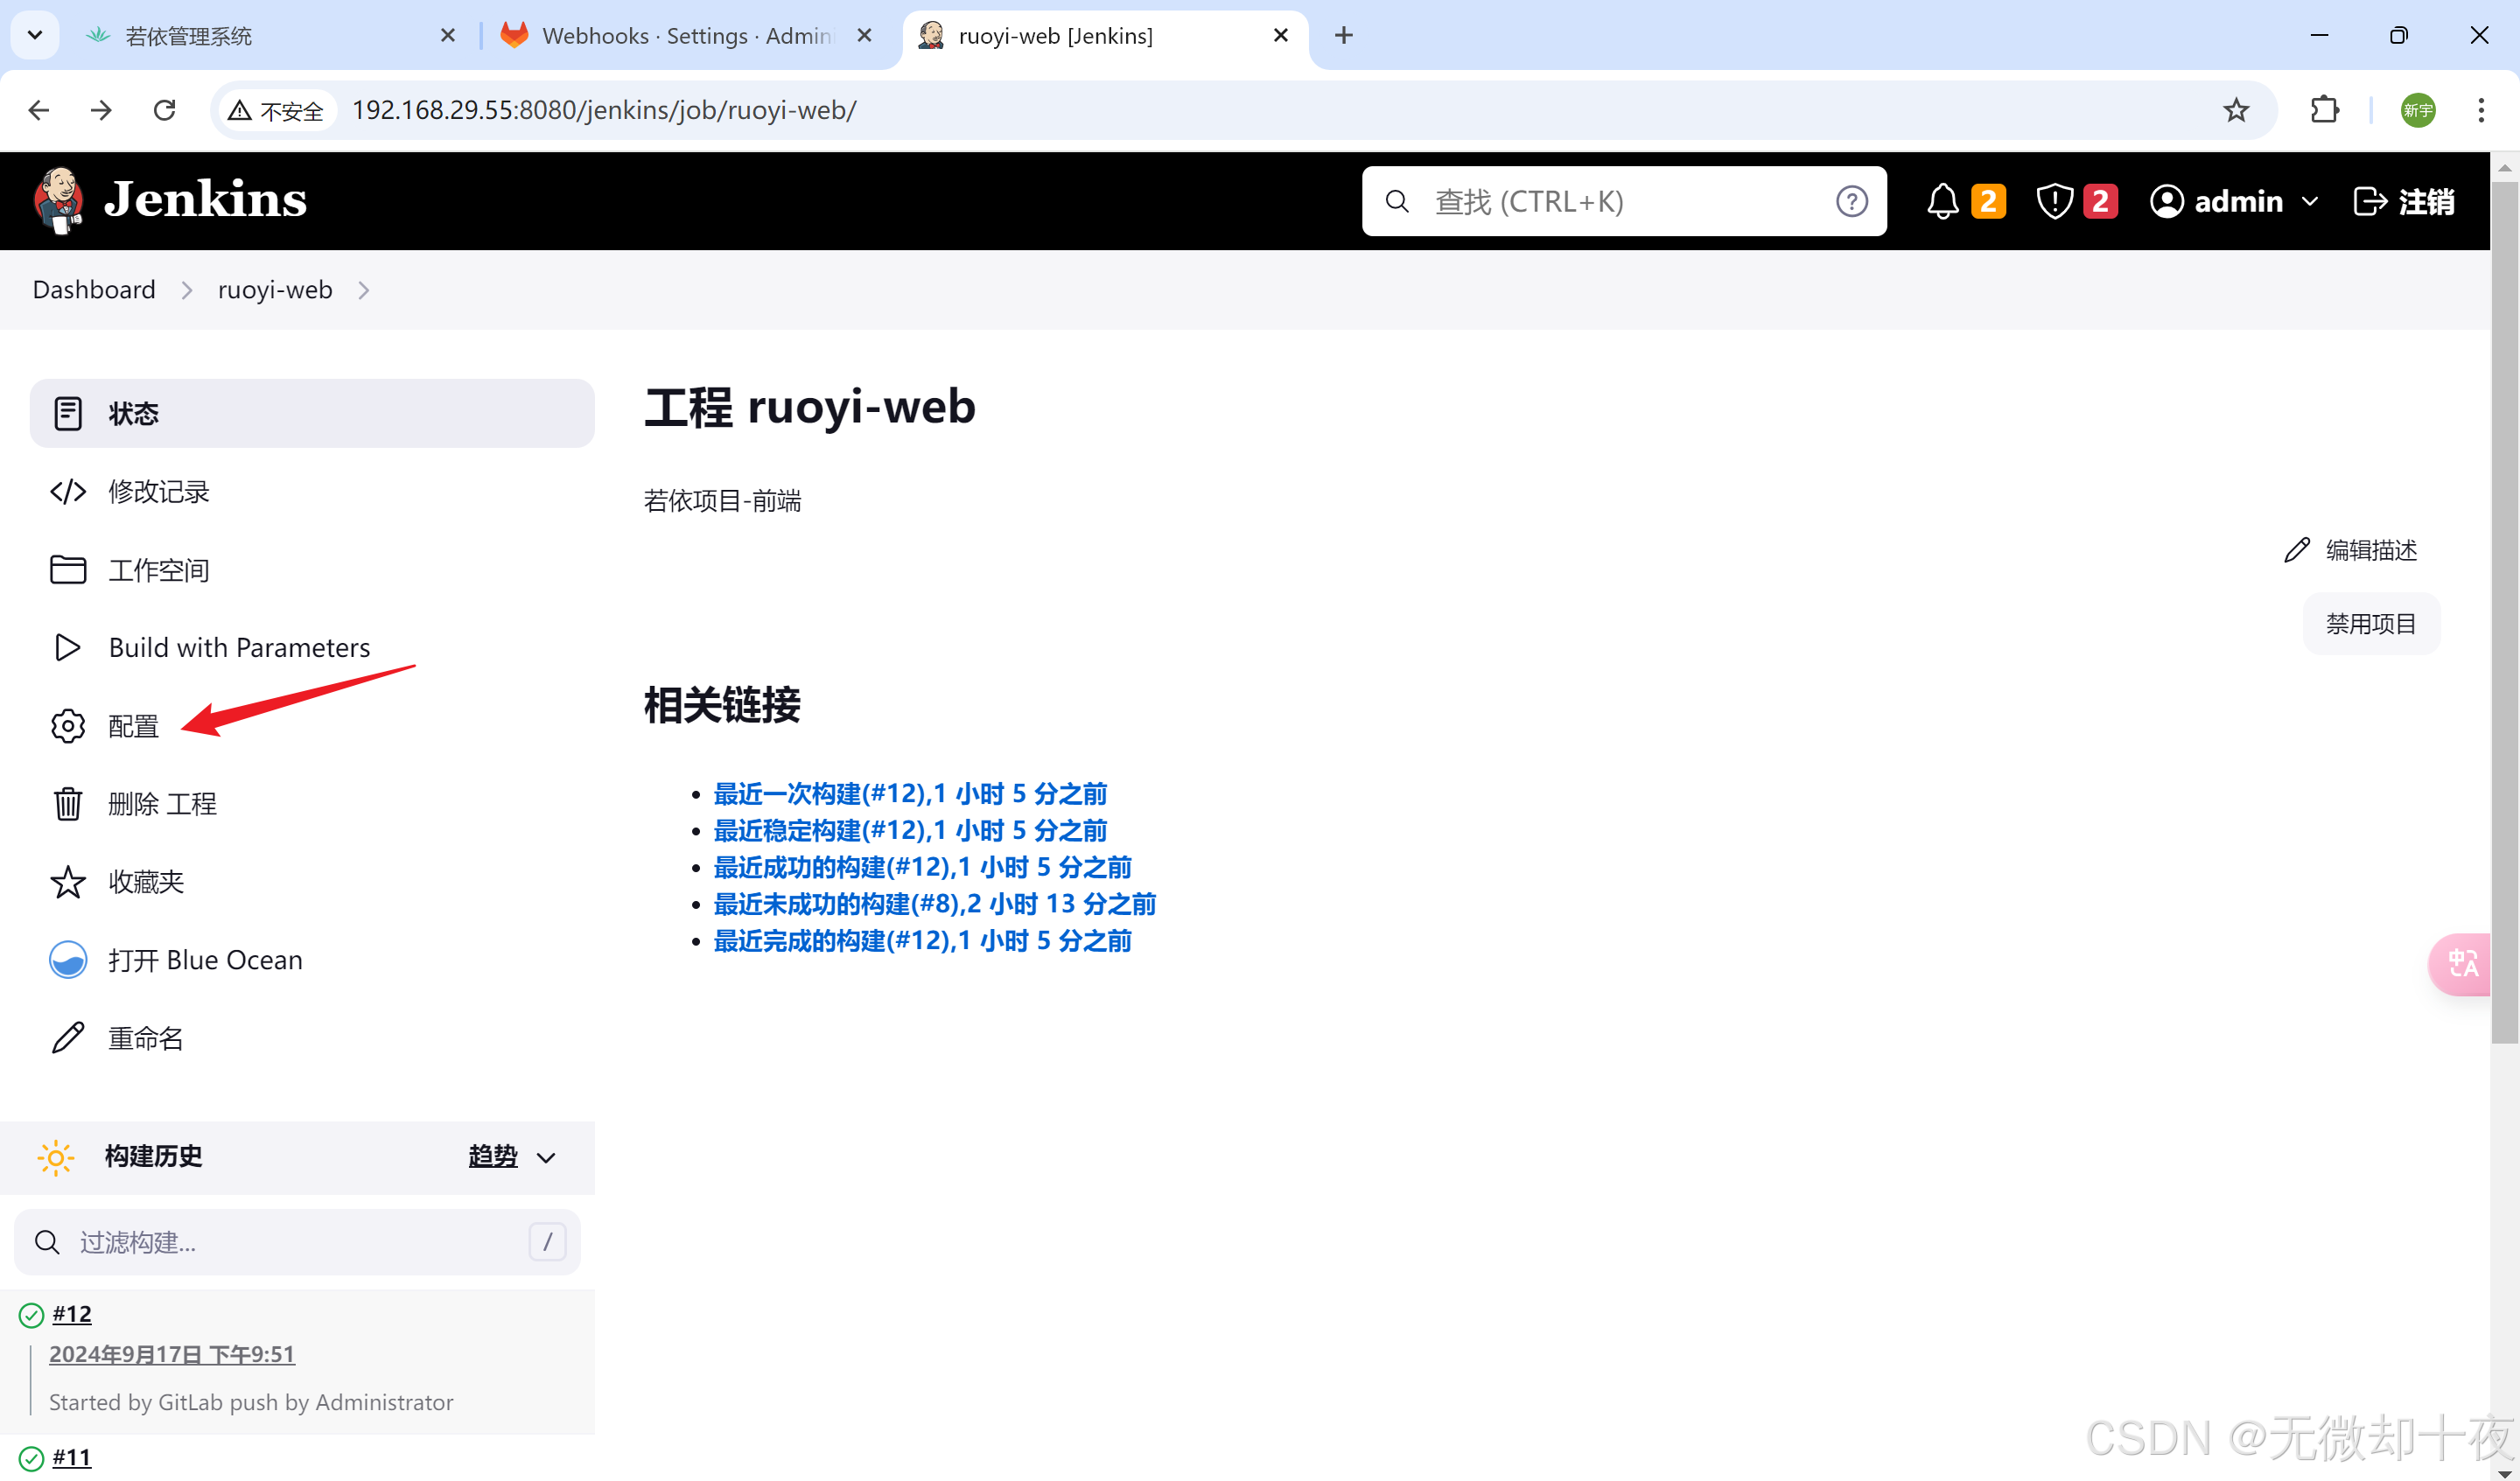Image resolution: width=2520 pixels, height=1481 pixels.
Task: Click the 禁用项目 button
Action: click(x=2370, y=624)
